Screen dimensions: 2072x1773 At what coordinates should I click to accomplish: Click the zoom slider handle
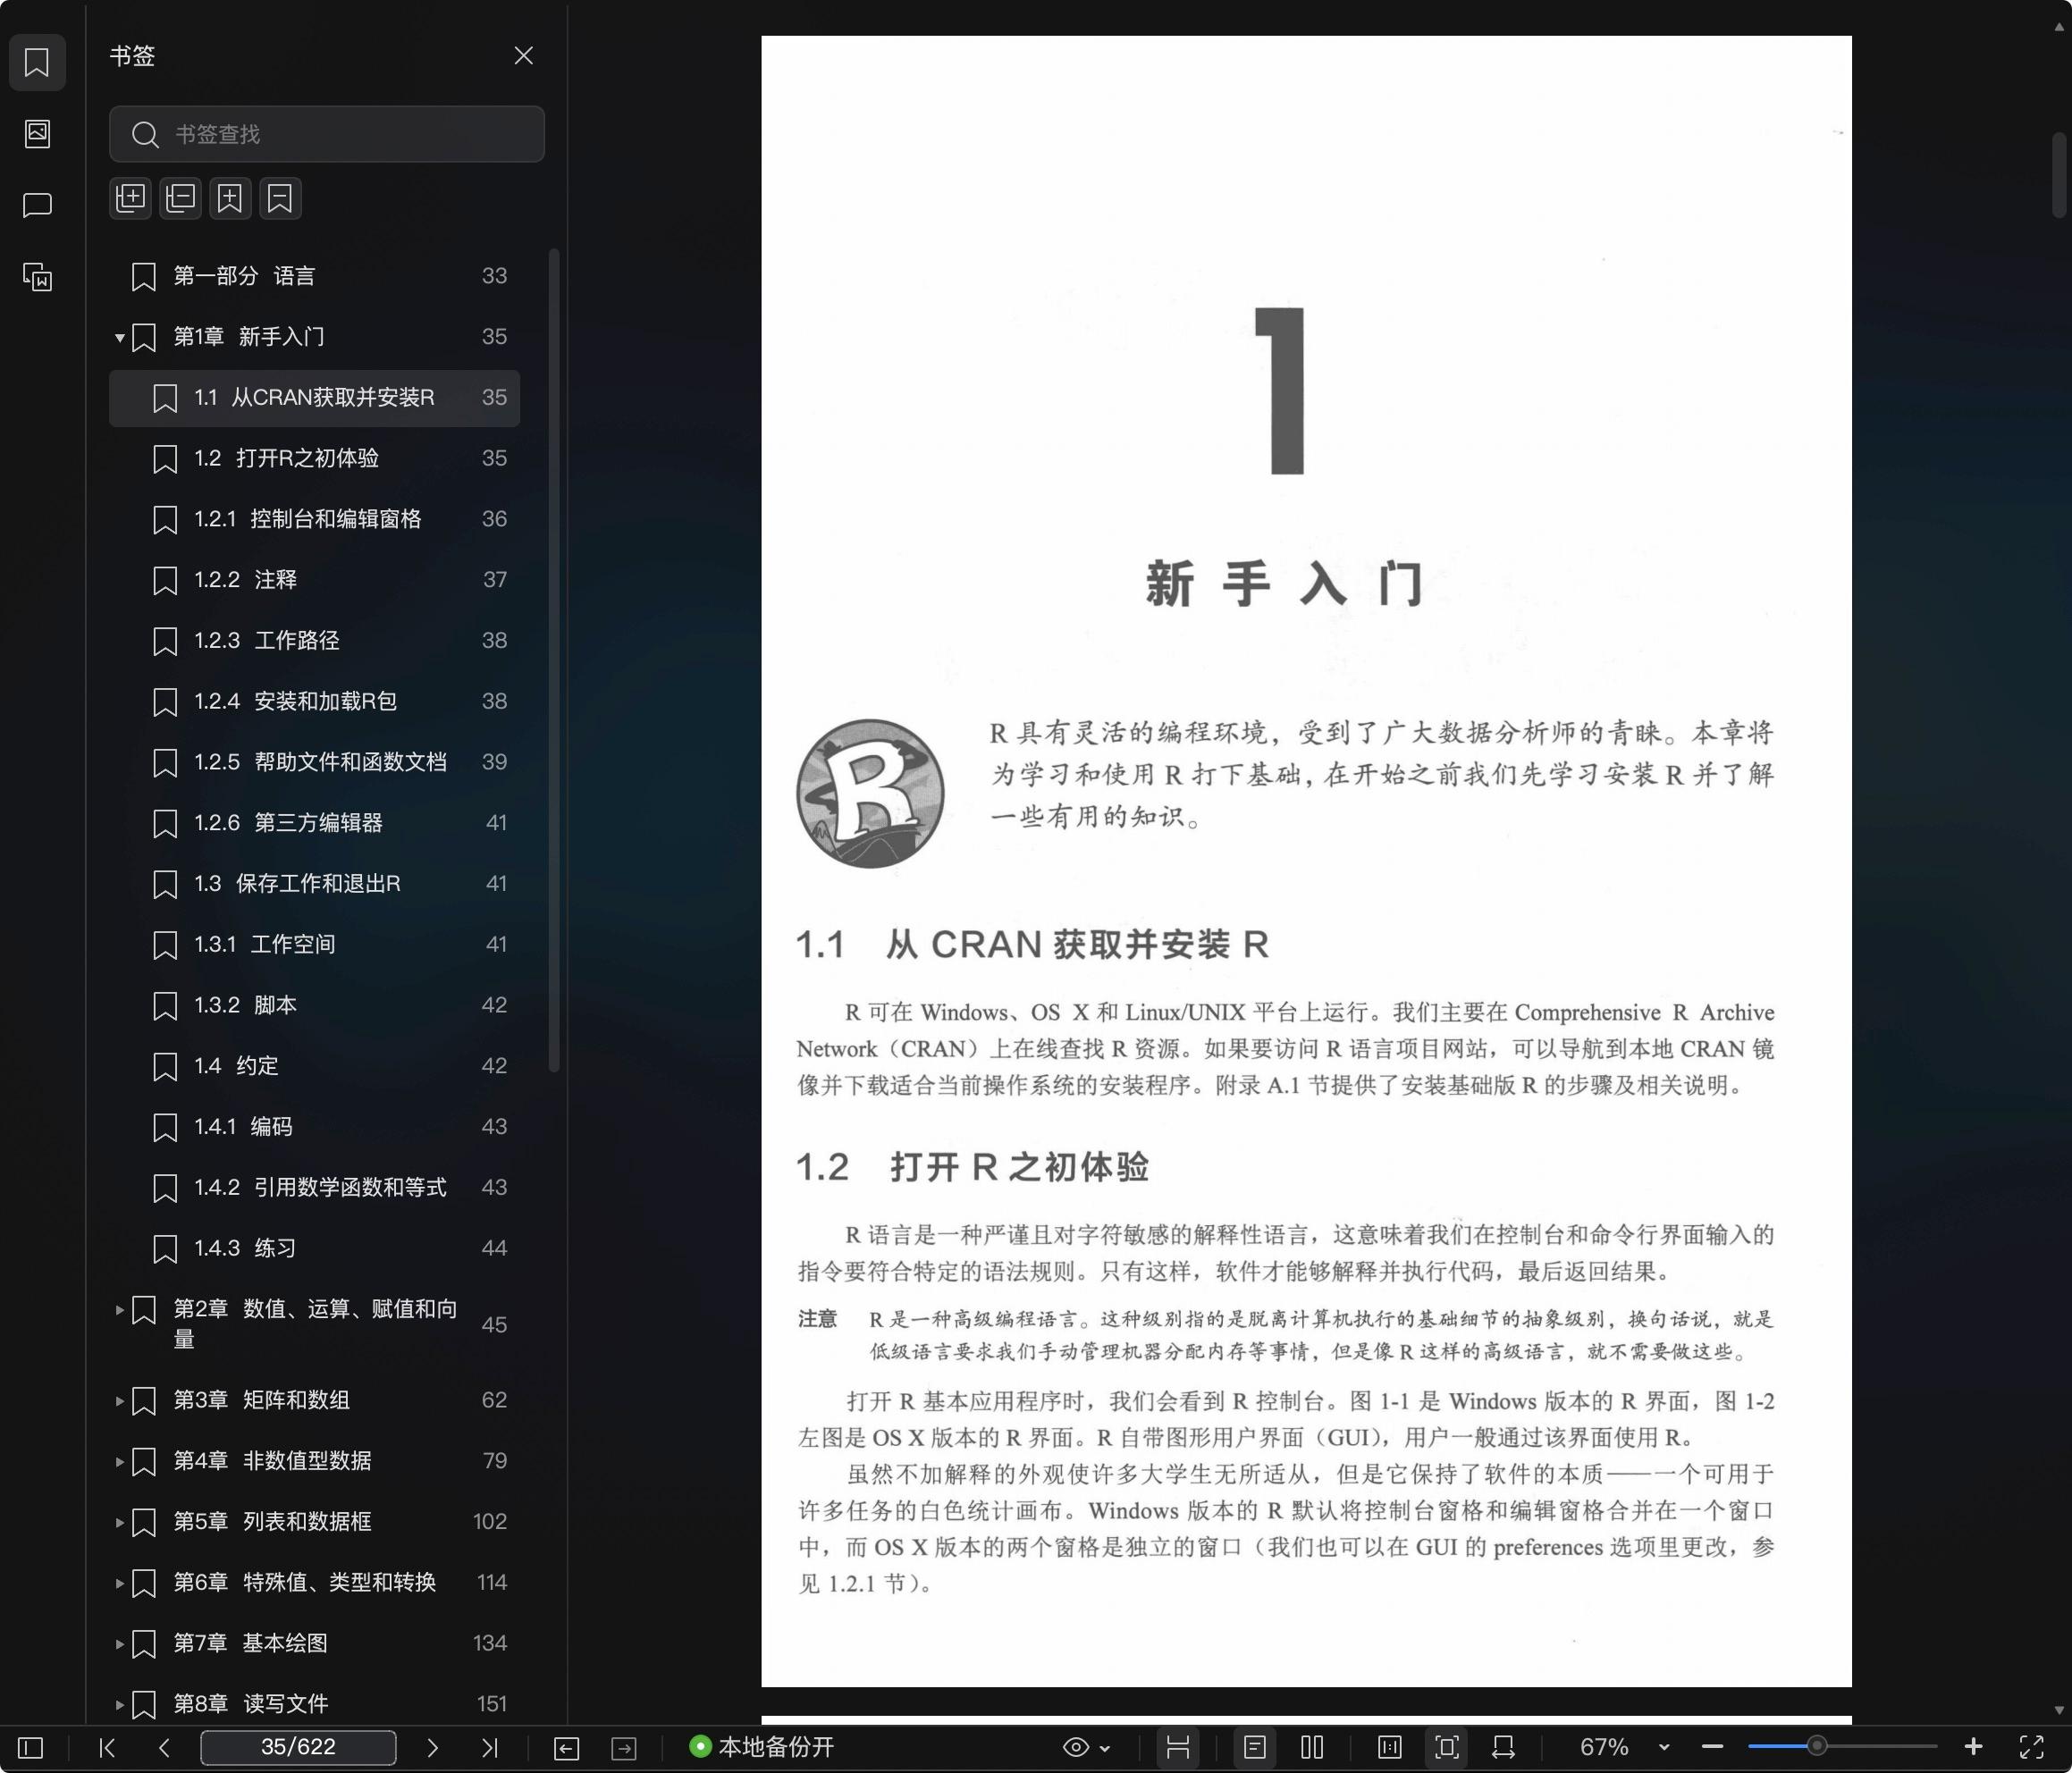pos(1817,1746)
